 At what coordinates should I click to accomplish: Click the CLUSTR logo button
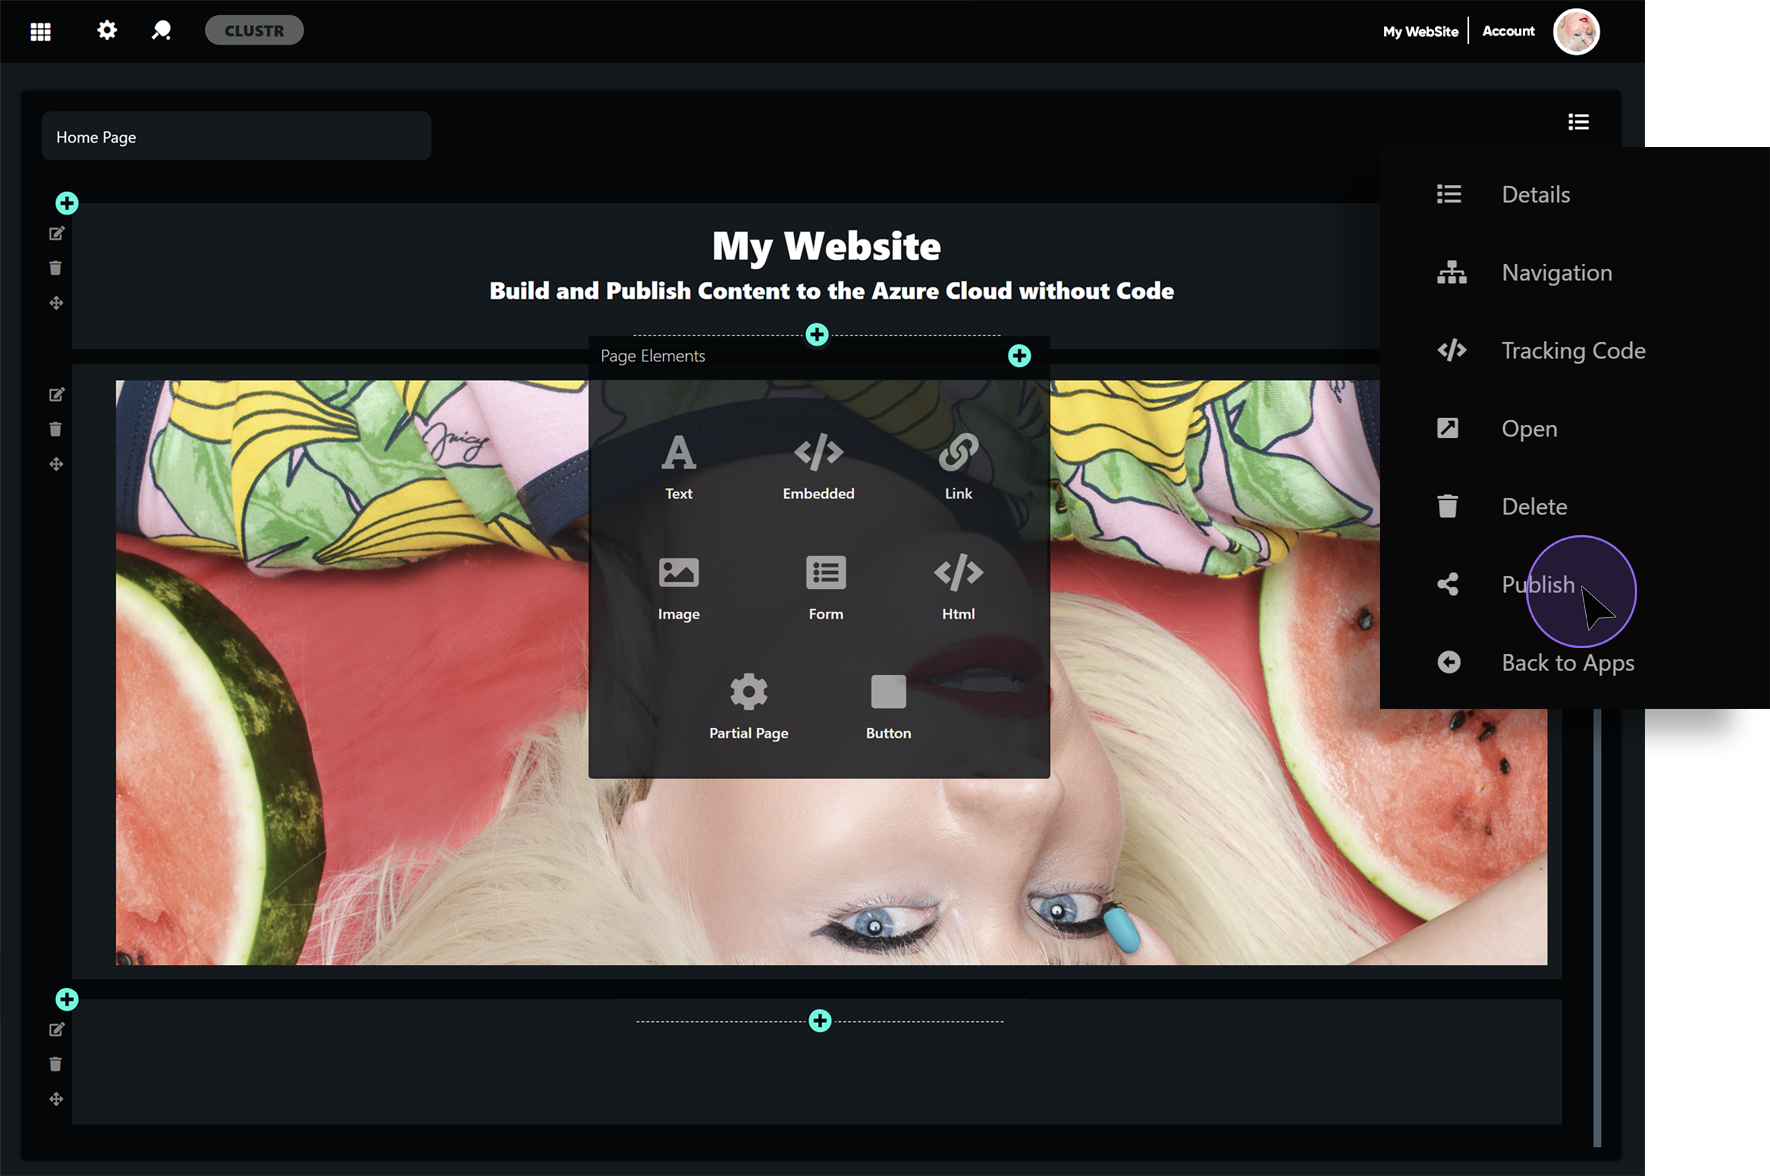[x=254, y=31]
